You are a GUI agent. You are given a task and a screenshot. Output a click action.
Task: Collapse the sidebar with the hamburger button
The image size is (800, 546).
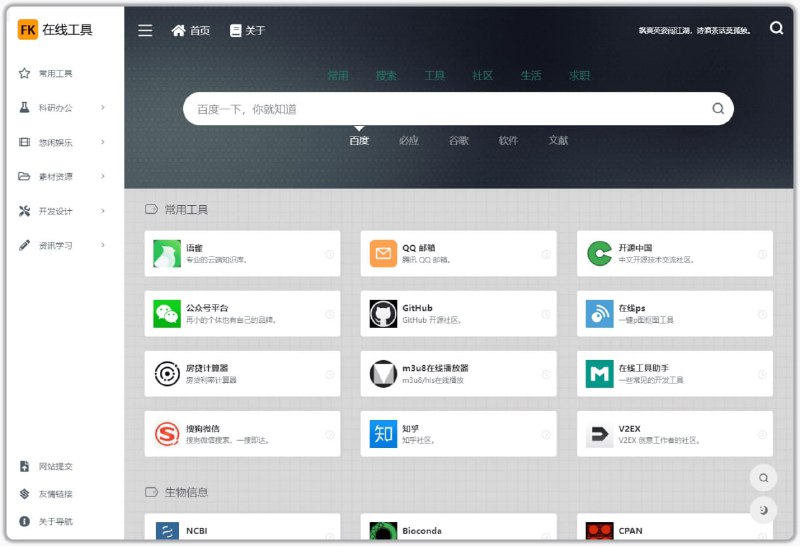pos(145,30)
